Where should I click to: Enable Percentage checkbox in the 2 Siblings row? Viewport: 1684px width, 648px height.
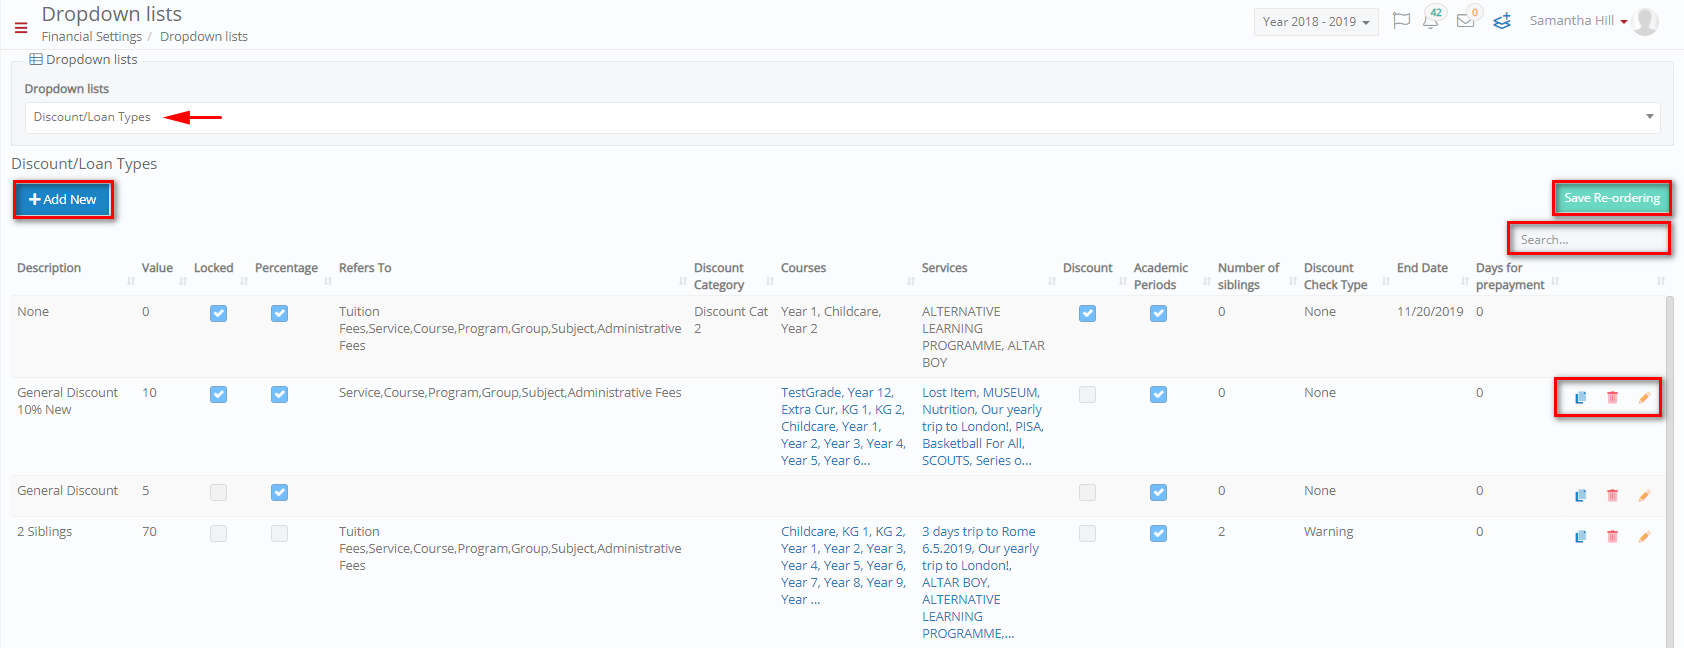tap(279, 533)
